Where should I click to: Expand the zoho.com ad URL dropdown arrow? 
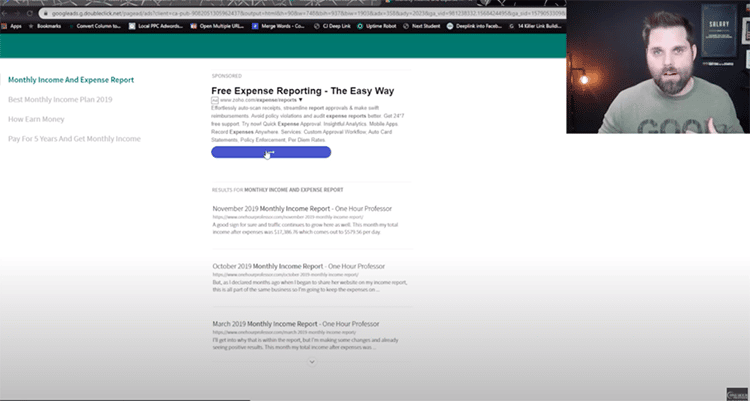(x=300, y=101)
